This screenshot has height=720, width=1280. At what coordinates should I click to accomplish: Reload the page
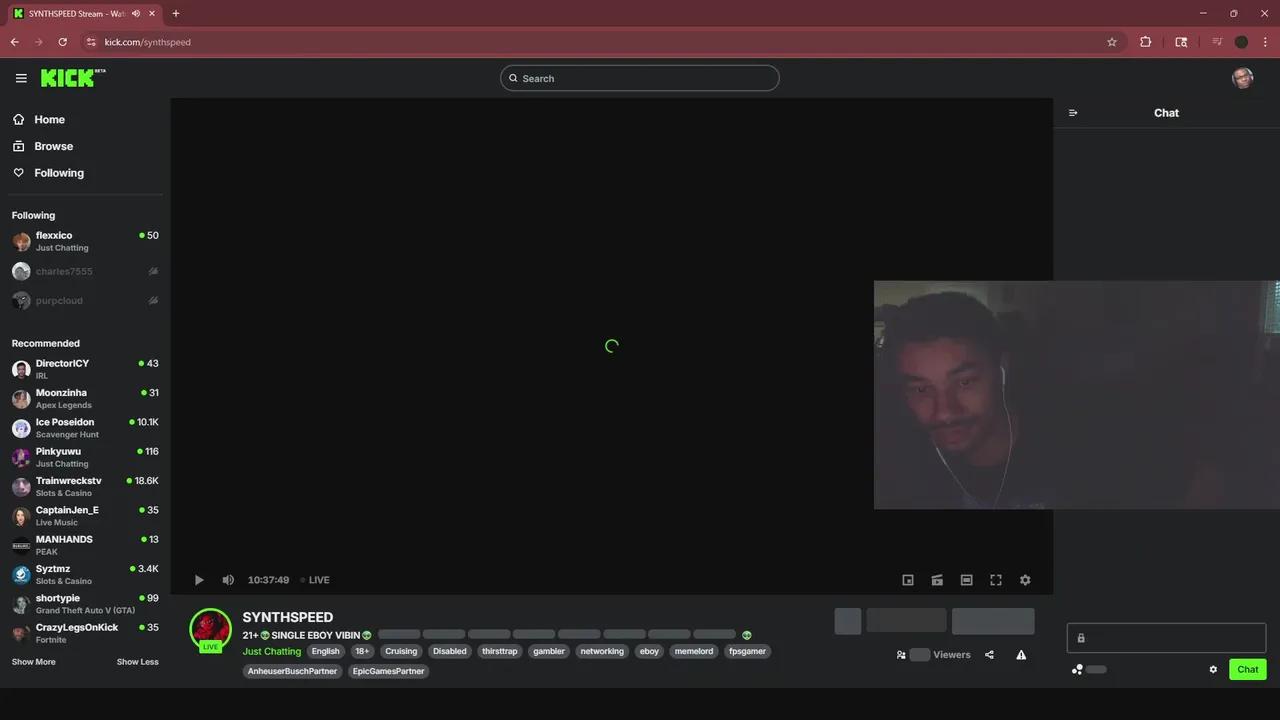click(x=62, y=42)
